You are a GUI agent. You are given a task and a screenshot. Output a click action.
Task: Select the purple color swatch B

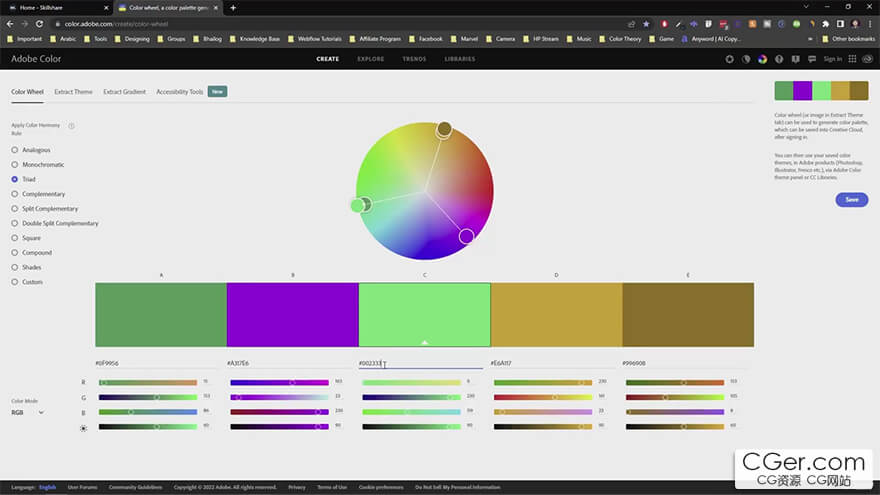coord(292,314)
